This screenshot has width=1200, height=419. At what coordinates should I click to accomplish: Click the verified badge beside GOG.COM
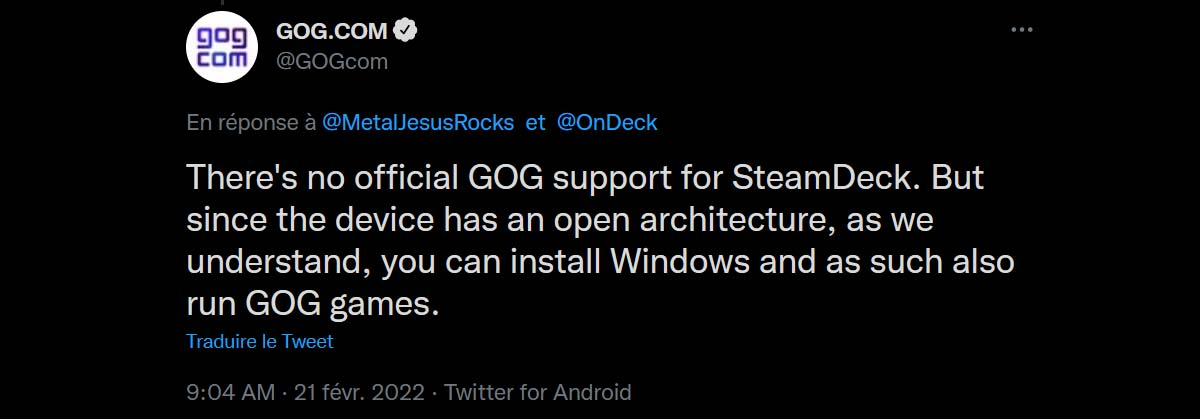[405, 31]
